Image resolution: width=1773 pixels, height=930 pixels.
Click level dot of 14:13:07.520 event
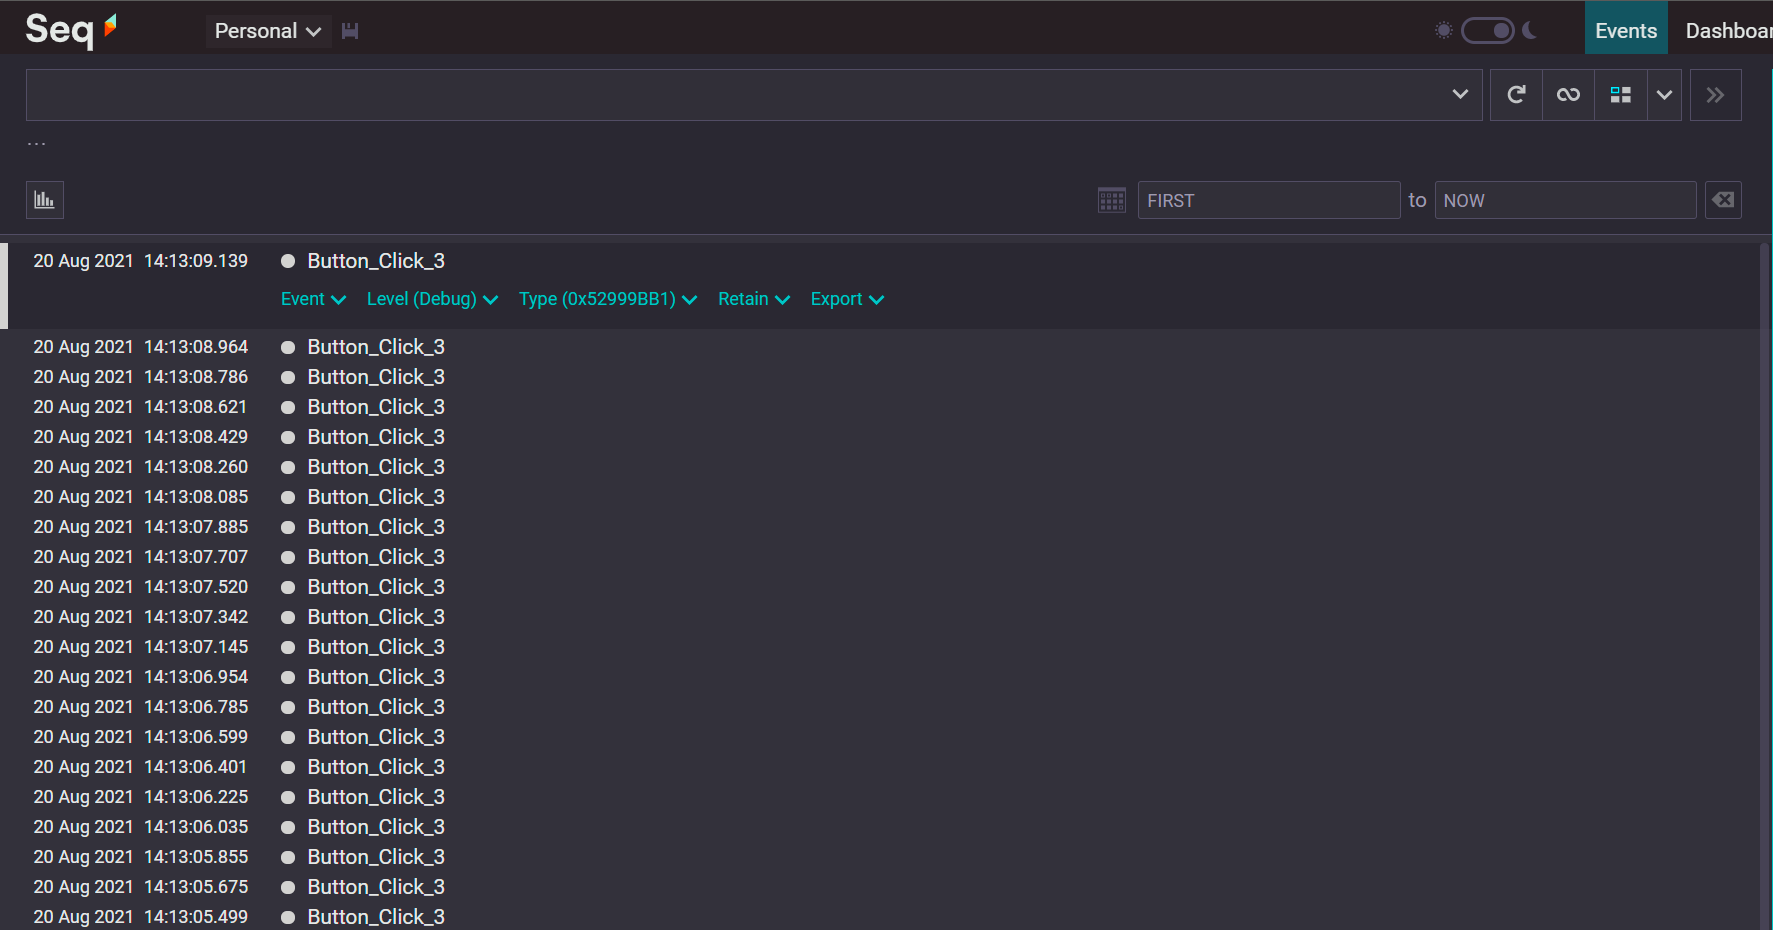pos(288,587)
